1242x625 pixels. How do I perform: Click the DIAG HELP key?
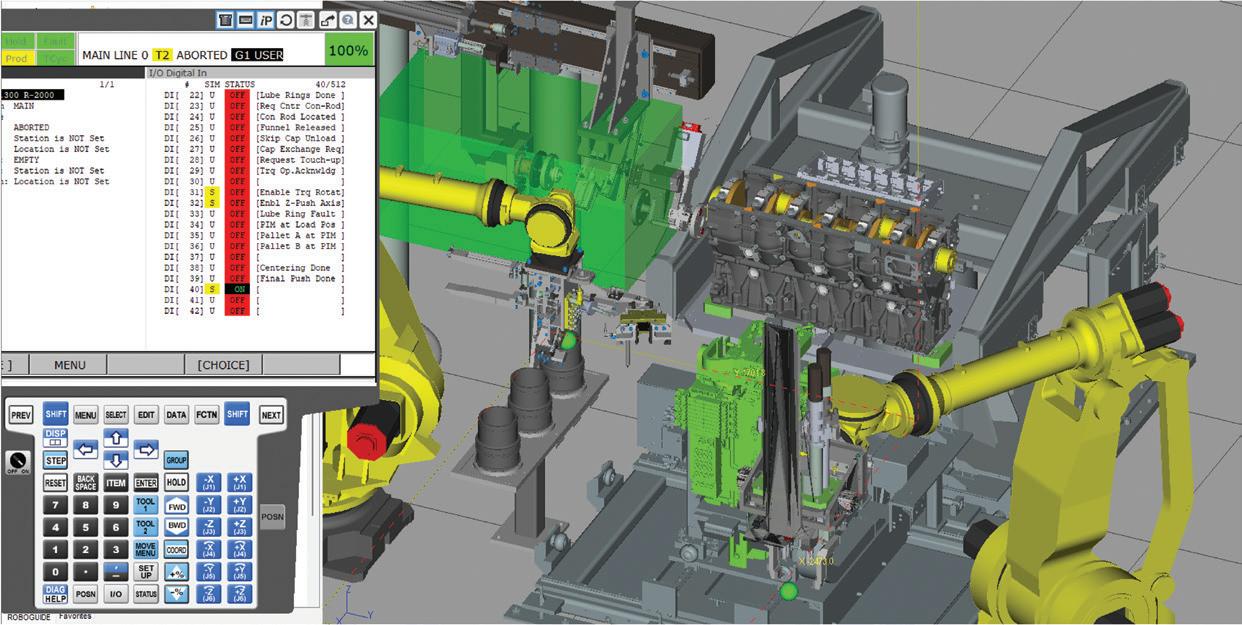(x=55, y=594)
